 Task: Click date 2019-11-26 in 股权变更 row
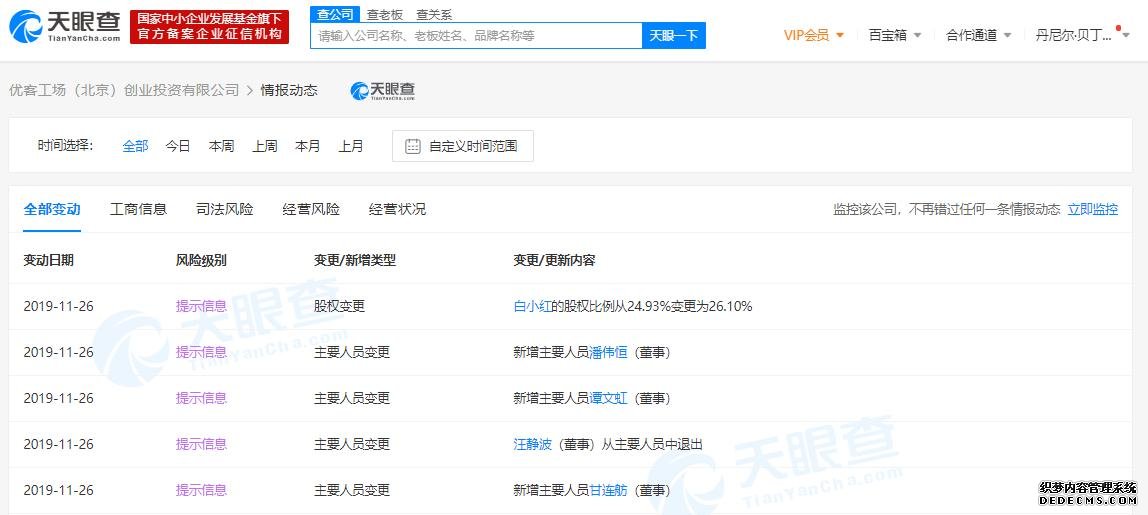pos(59,306)
